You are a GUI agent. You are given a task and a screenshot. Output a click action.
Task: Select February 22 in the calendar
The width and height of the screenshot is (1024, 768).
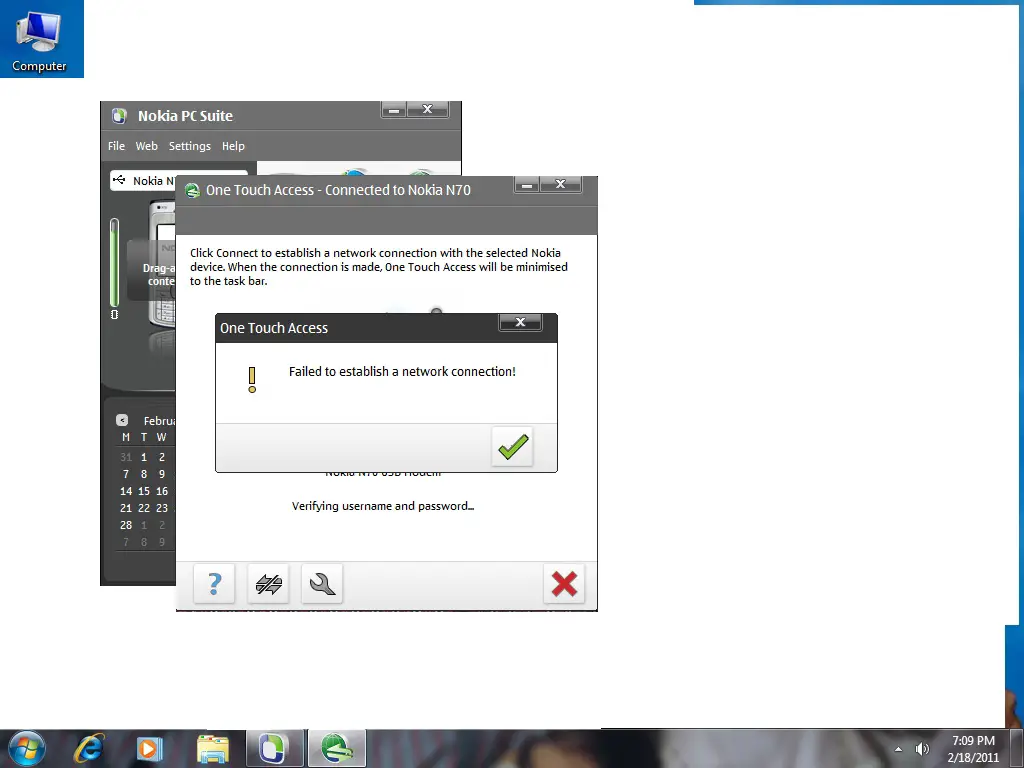pyautogui.click(x=144, y=508)
